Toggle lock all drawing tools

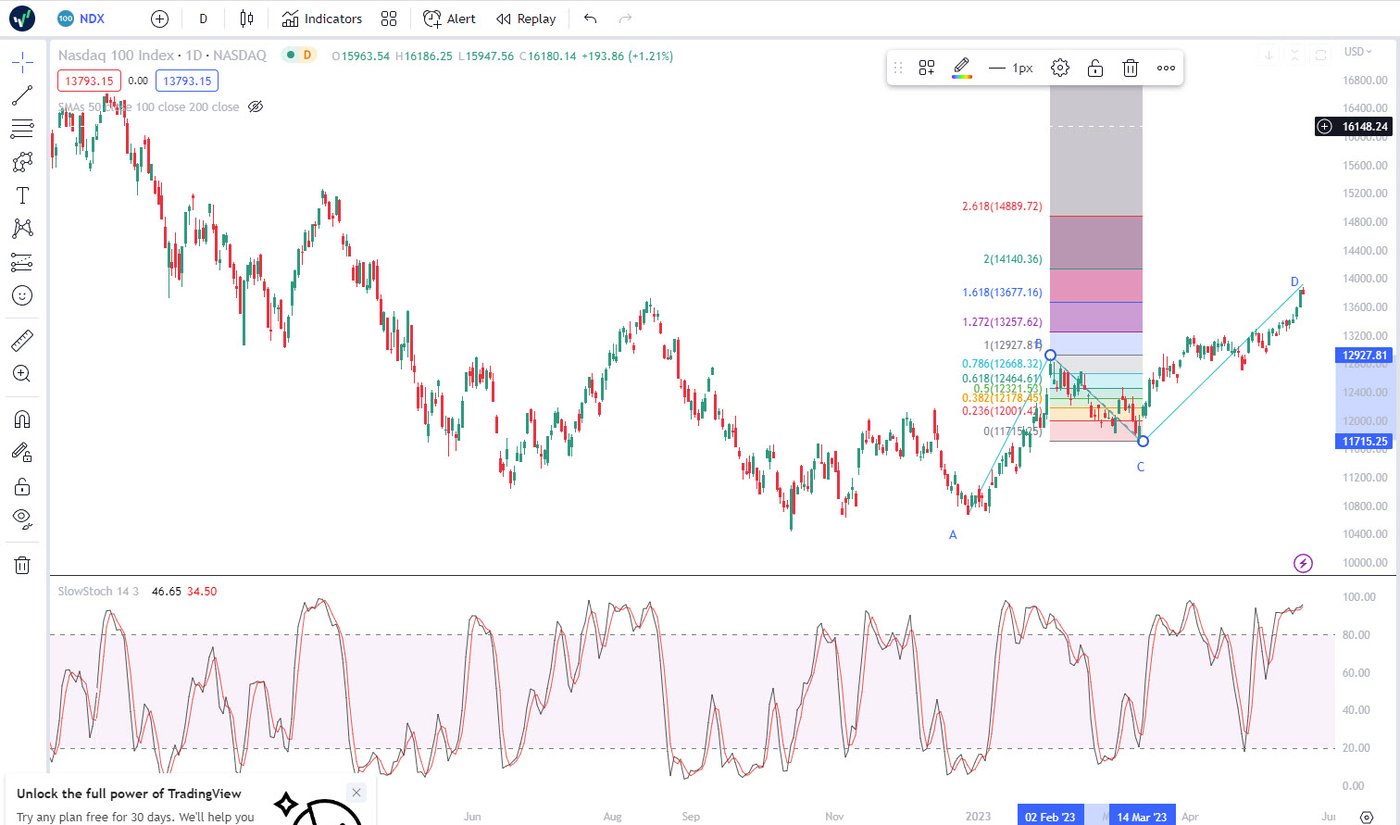[x=22, y=487]
